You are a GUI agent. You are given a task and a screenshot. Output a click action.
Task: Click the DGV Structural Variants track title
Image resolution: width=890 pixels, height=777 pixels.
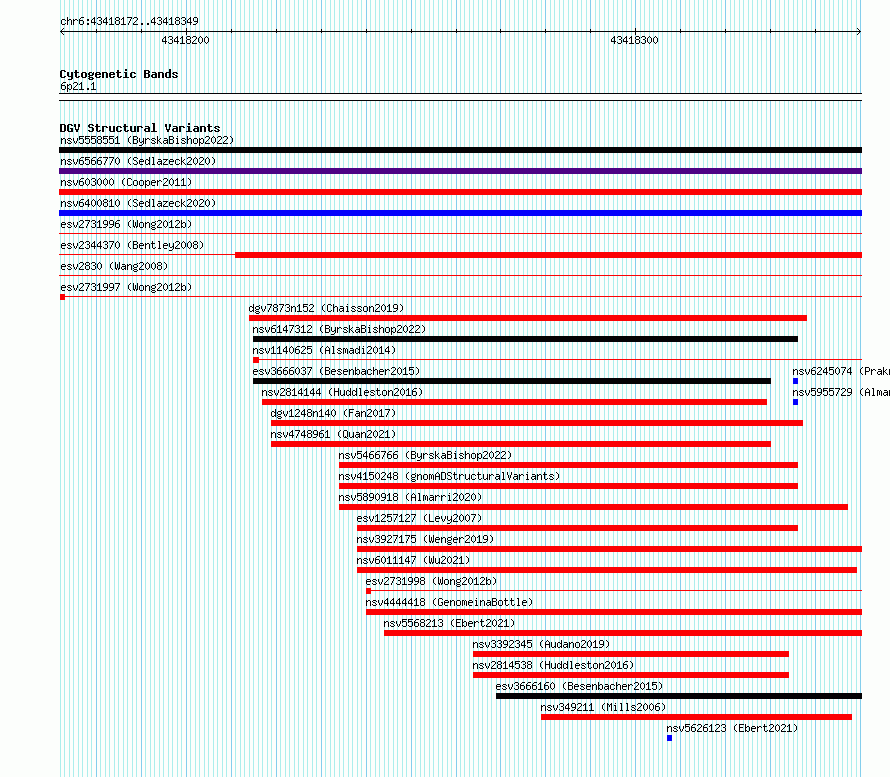pyautogui.click(x=140, y=128)
